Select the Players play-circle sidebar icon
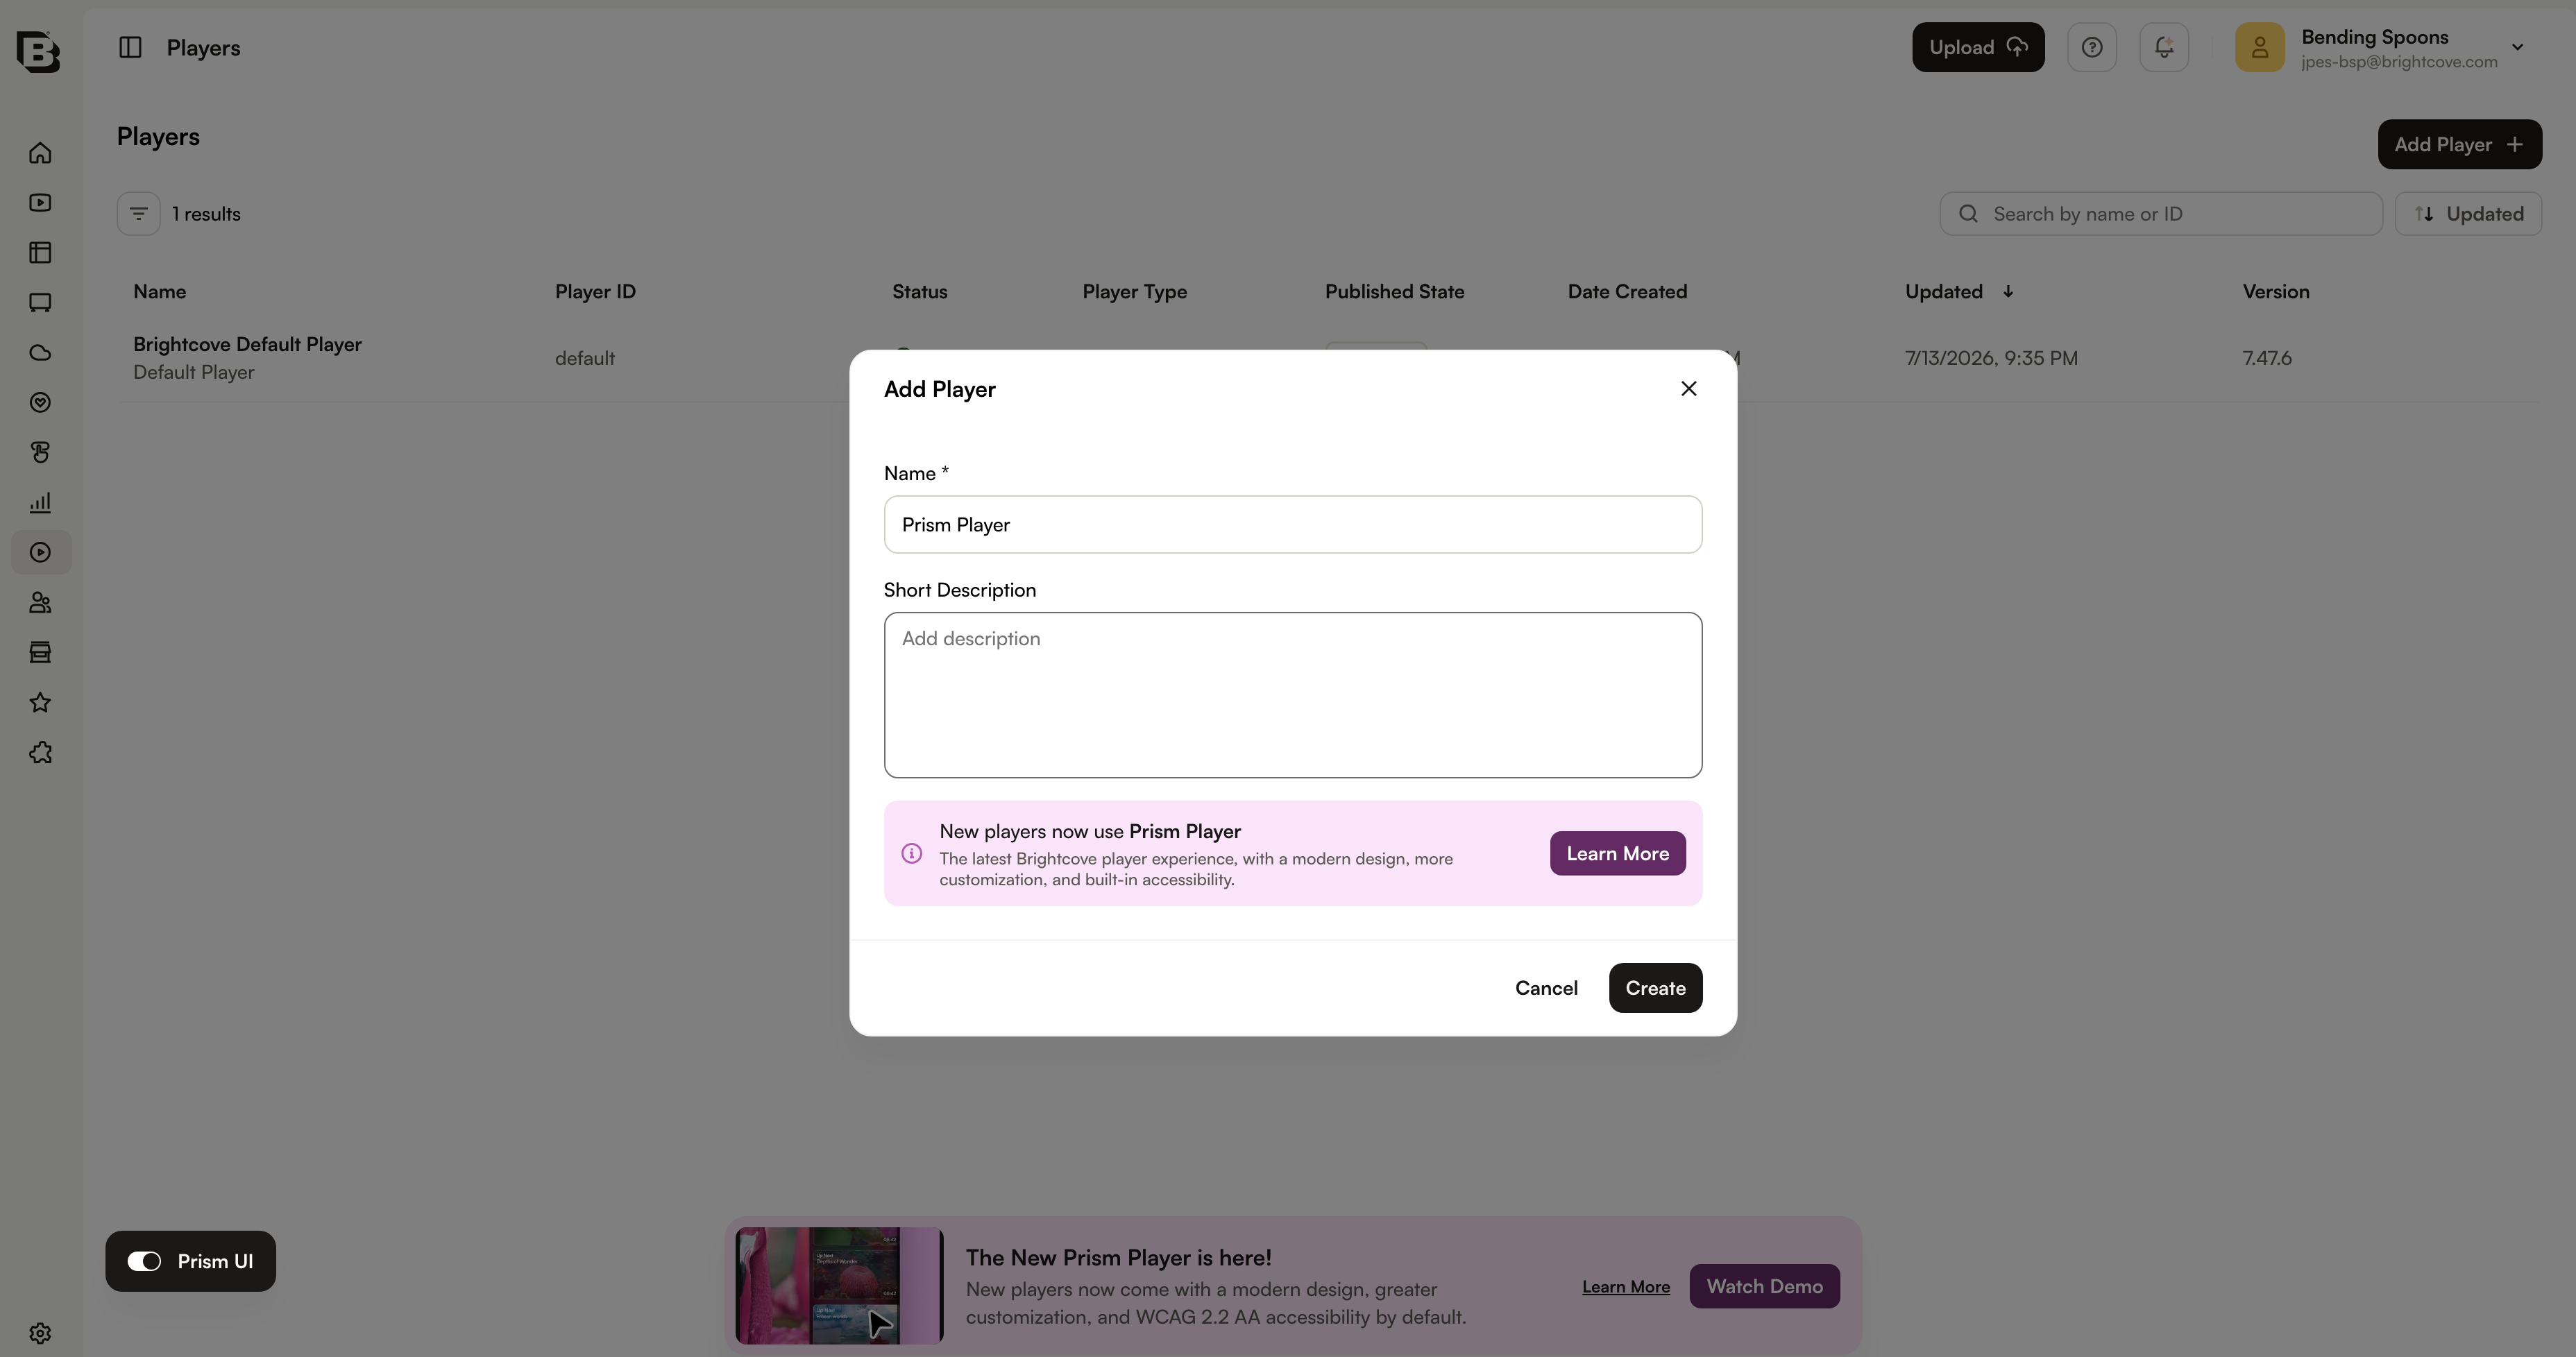The height and width of the screenshot is (1357, 2576). tap(40, 553)
